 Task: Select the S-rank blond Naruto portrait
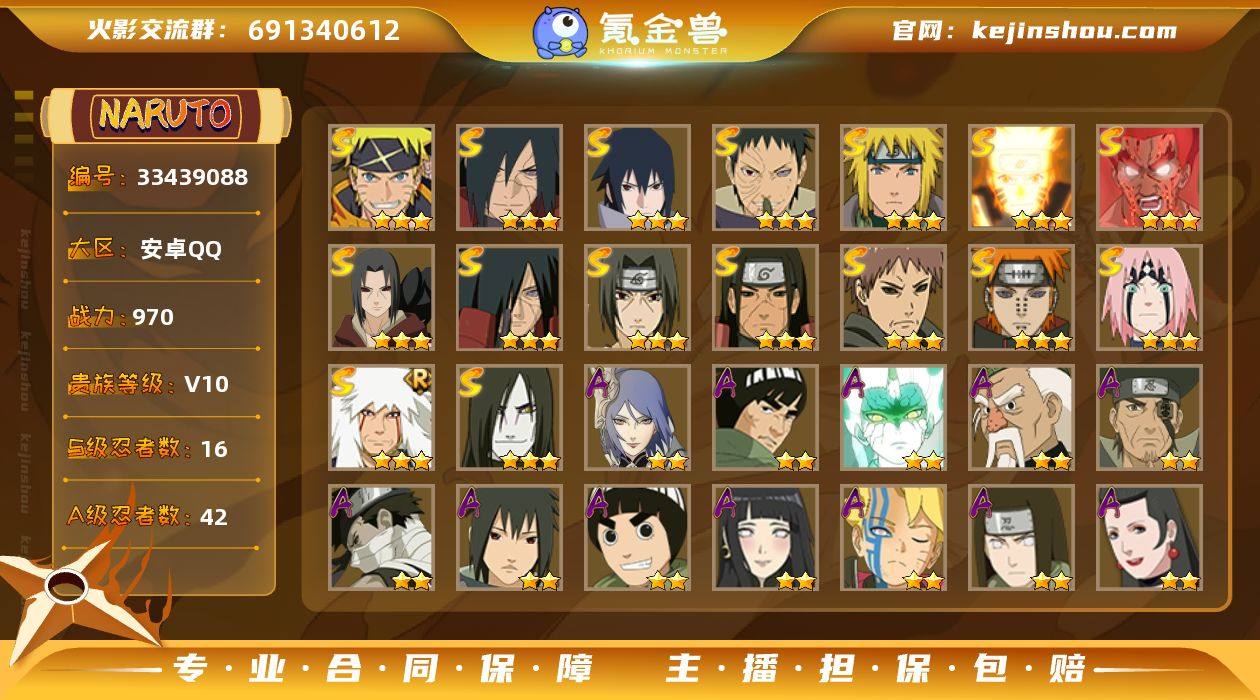coord(381,178)
